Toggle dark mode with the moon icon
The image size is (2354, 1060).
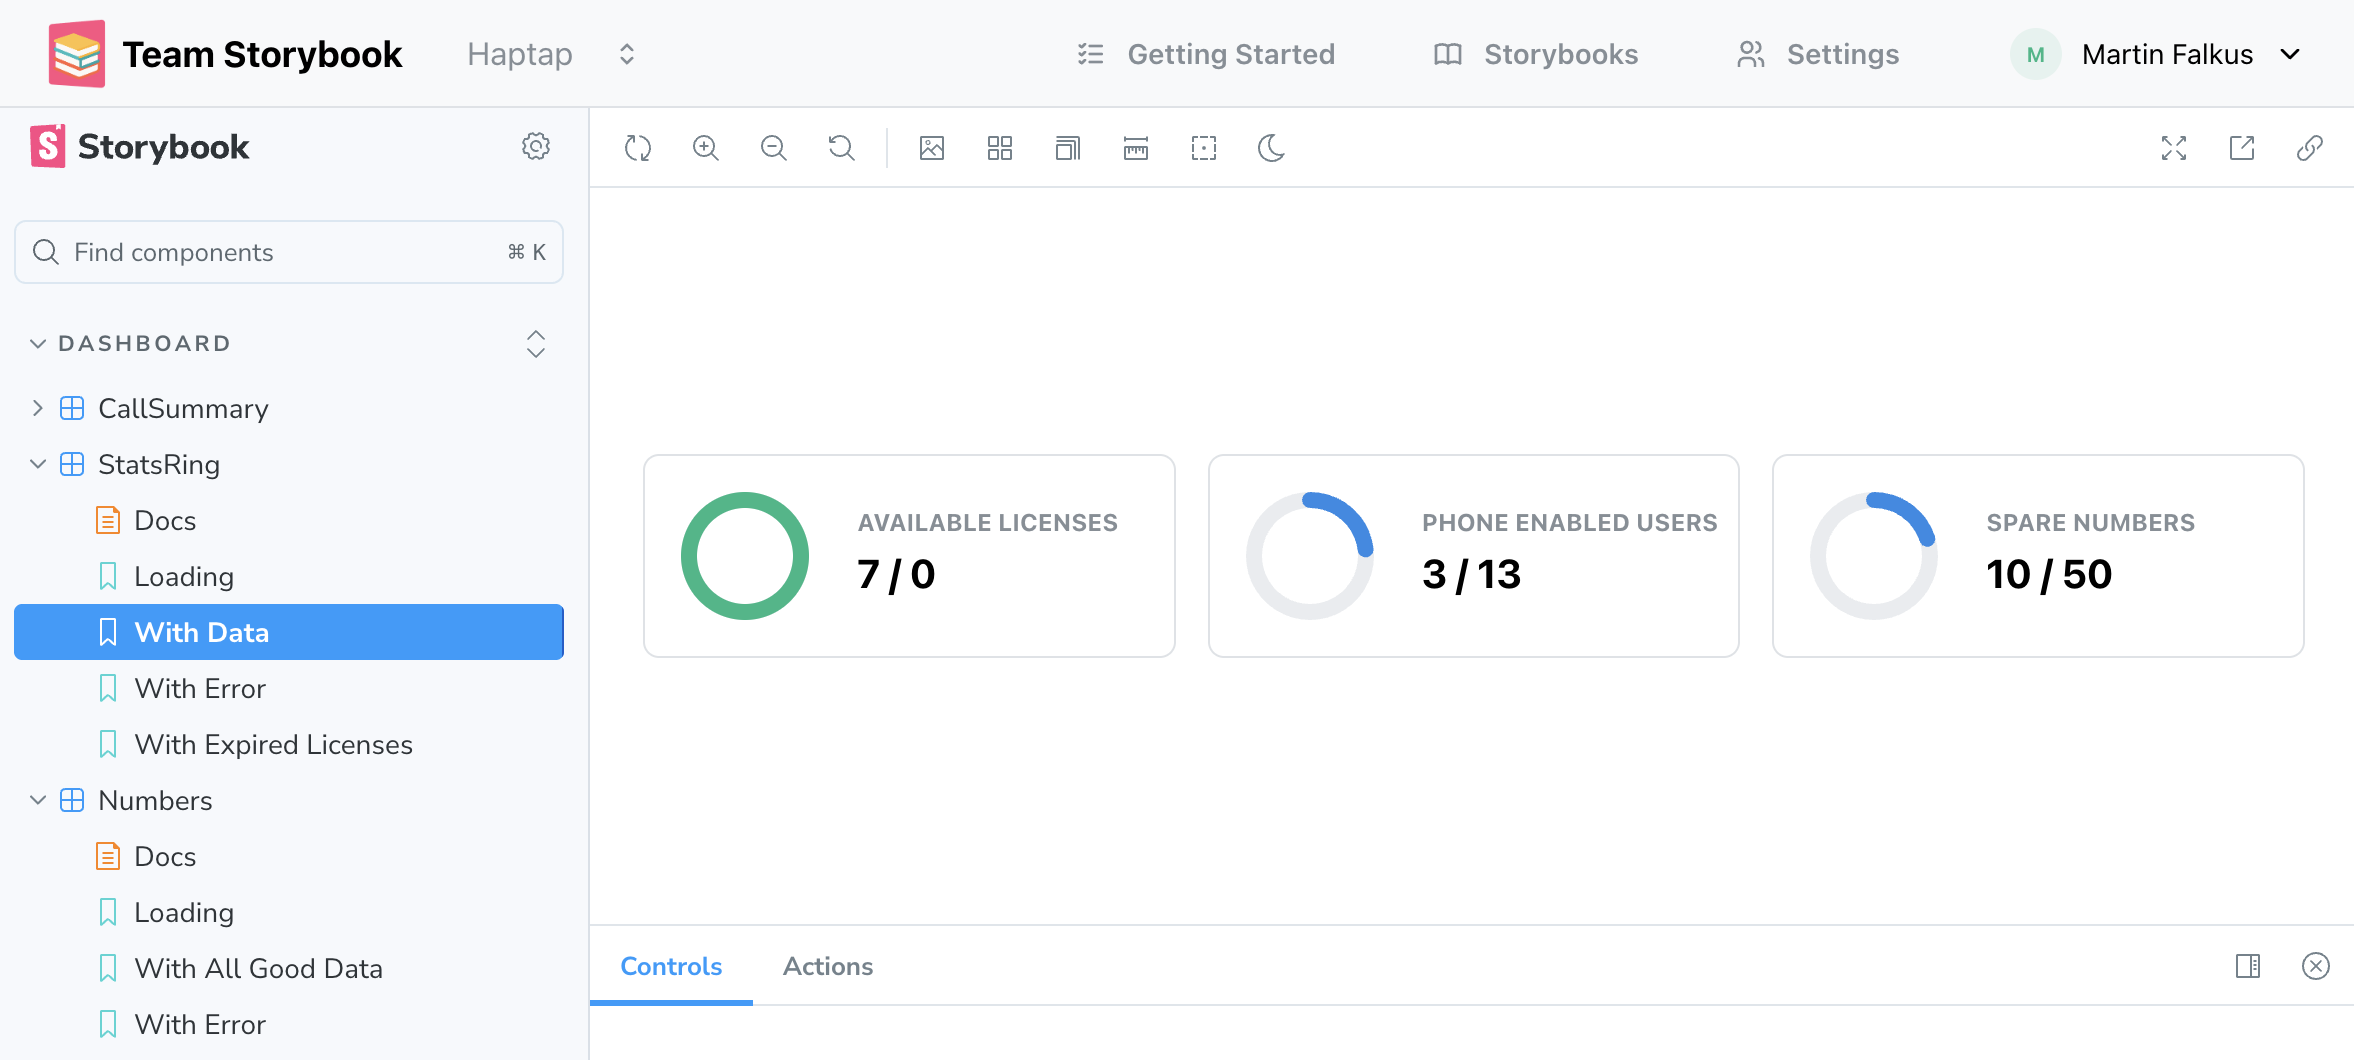[1271, 148]
